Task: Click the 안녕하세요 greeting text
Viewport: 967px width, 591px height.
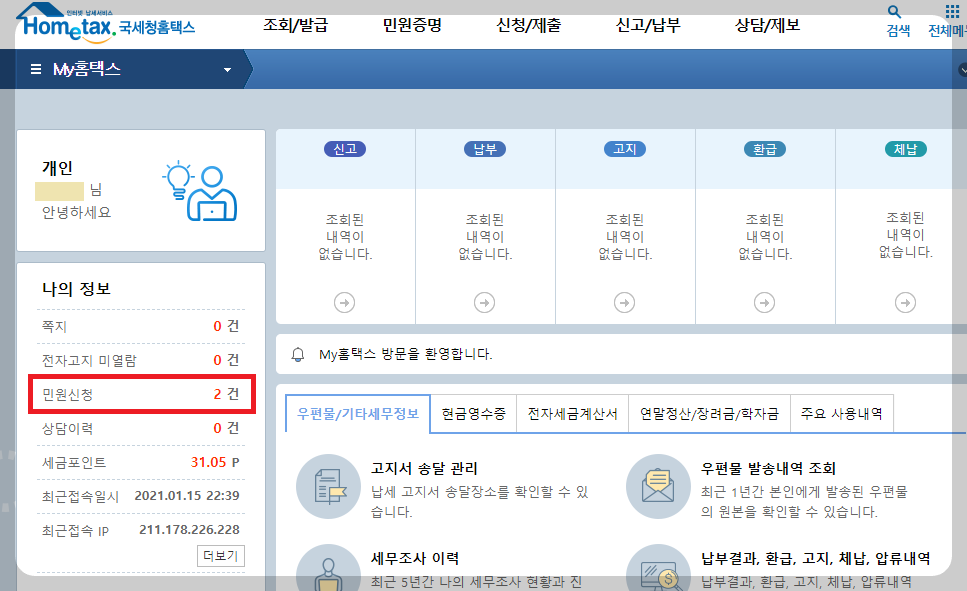Action: coord(76,212)
